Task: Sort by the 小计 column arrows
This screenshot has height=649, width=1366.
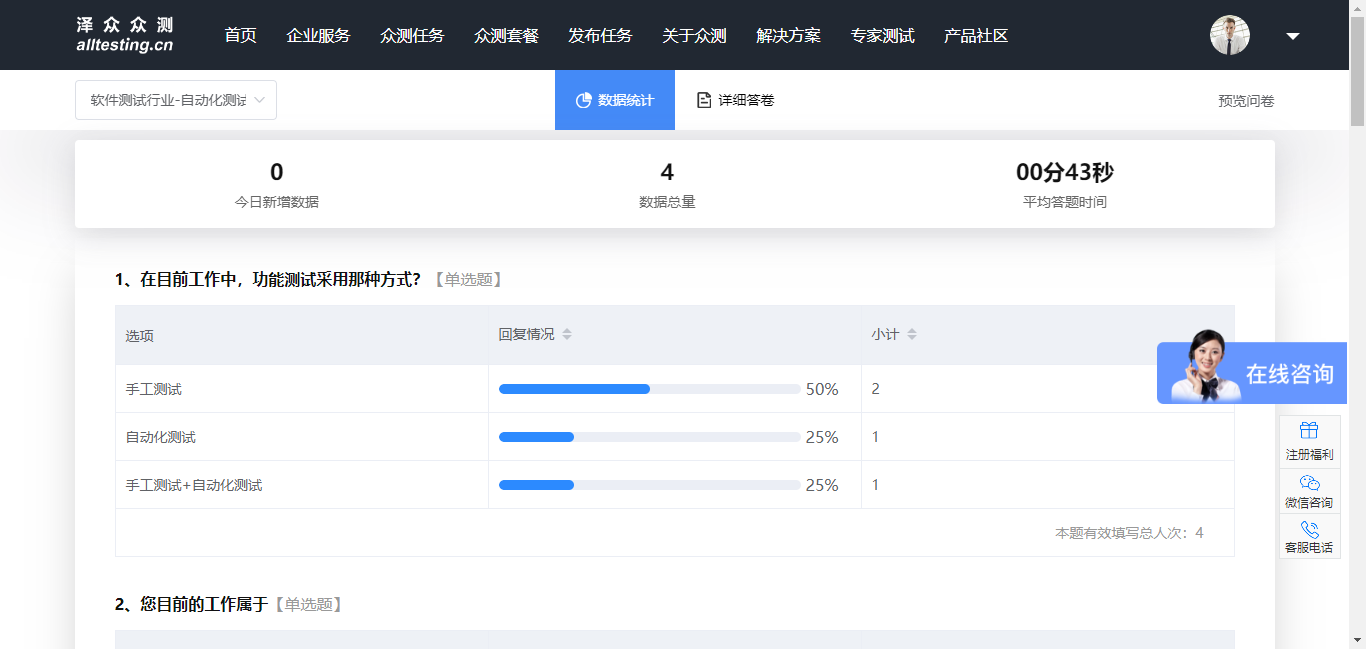Action: point(912,334)
